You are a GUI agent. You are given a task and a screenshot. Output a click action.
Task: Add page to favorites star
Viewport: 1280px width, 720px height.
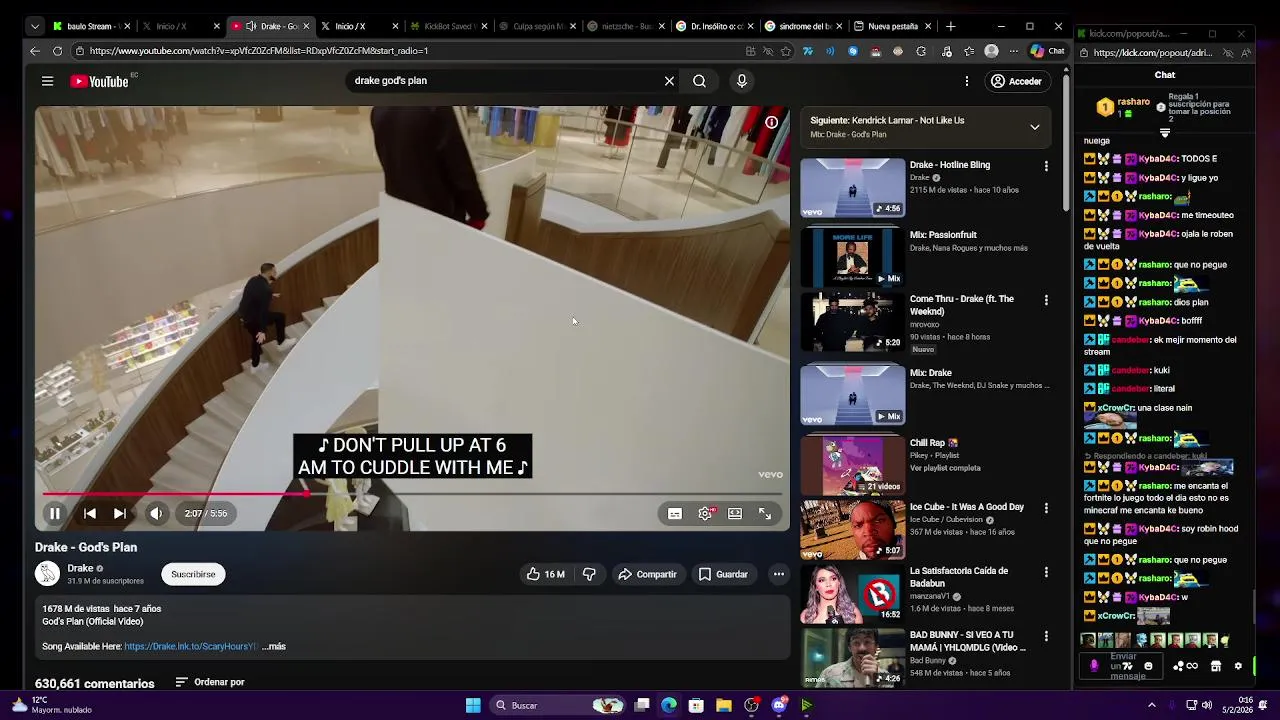click(x=786, y=51)
